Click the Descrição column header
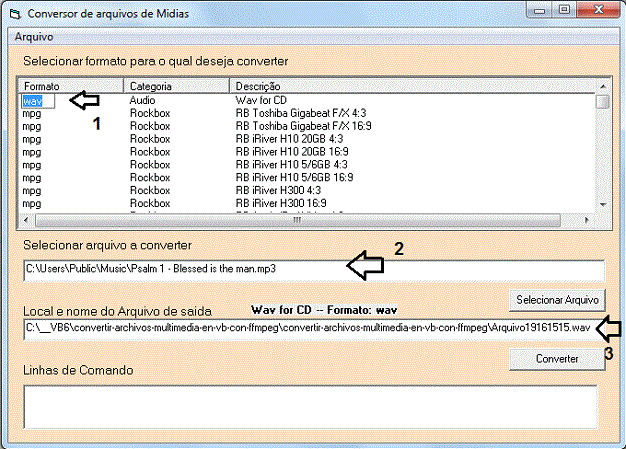626x449 pixels. [x=412, y=86]
